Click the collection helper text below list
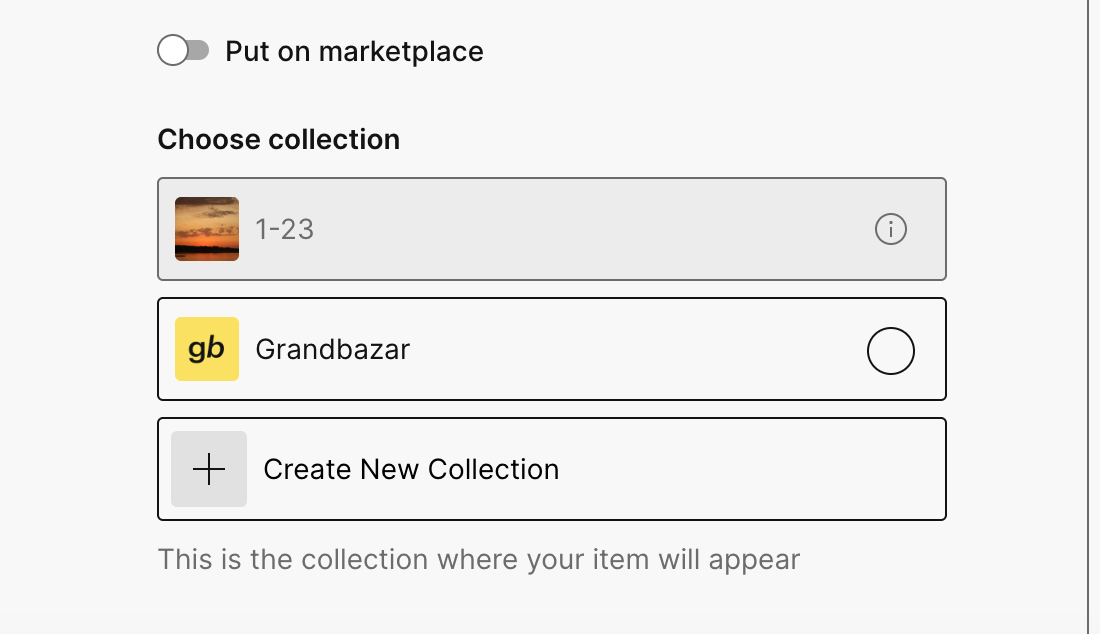This screenshot has height=634, width=1100. [x=478, y=560]
